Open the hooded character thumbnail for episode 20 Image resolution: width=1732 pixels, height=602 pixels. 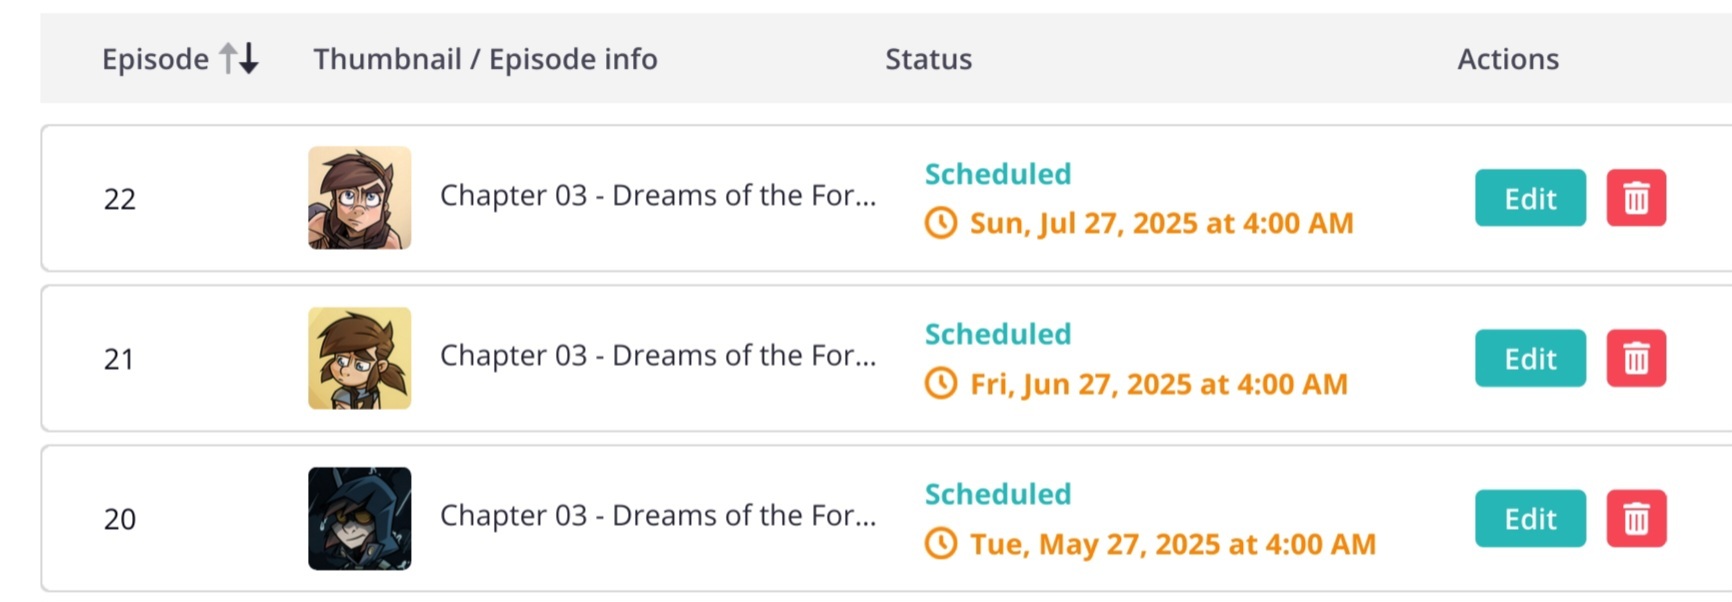coord(359,518)
